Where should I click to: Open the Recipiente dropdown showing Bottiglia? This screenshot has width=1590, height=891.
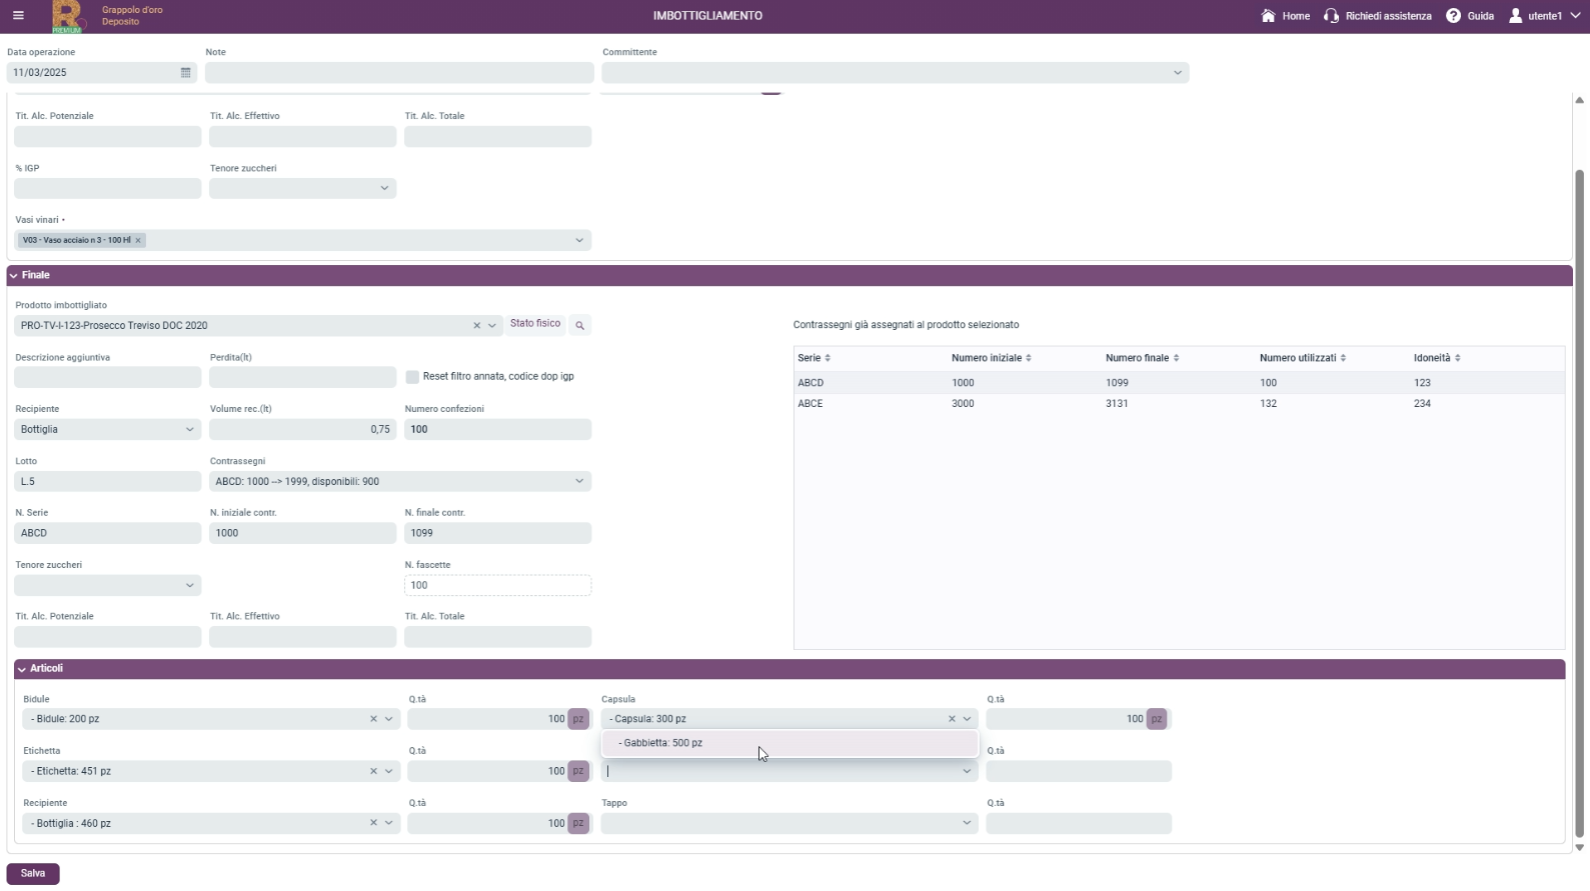click(x=107, y=430)
